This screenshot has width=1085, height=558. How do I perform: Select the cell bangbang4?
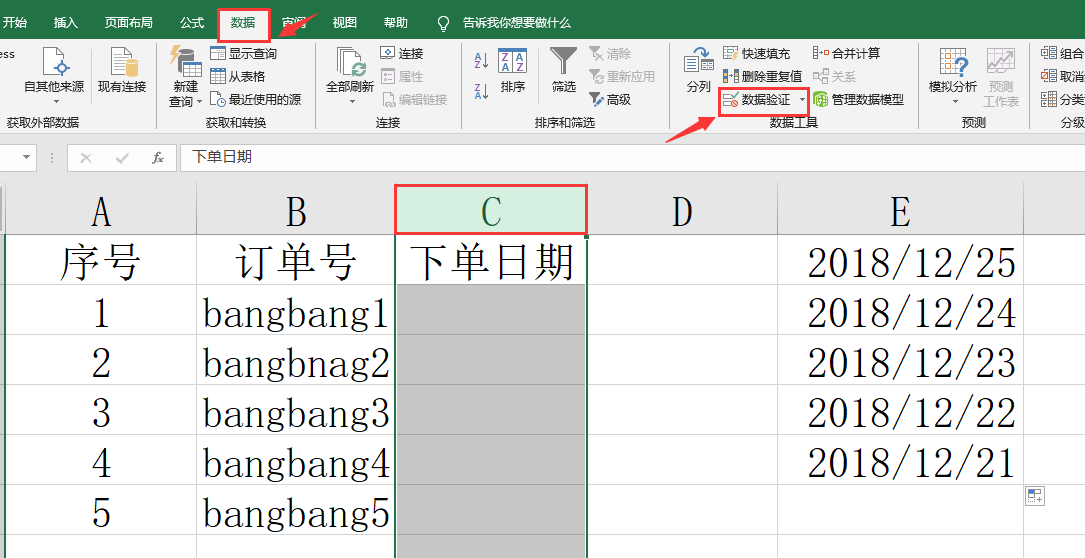pos(295,461)
